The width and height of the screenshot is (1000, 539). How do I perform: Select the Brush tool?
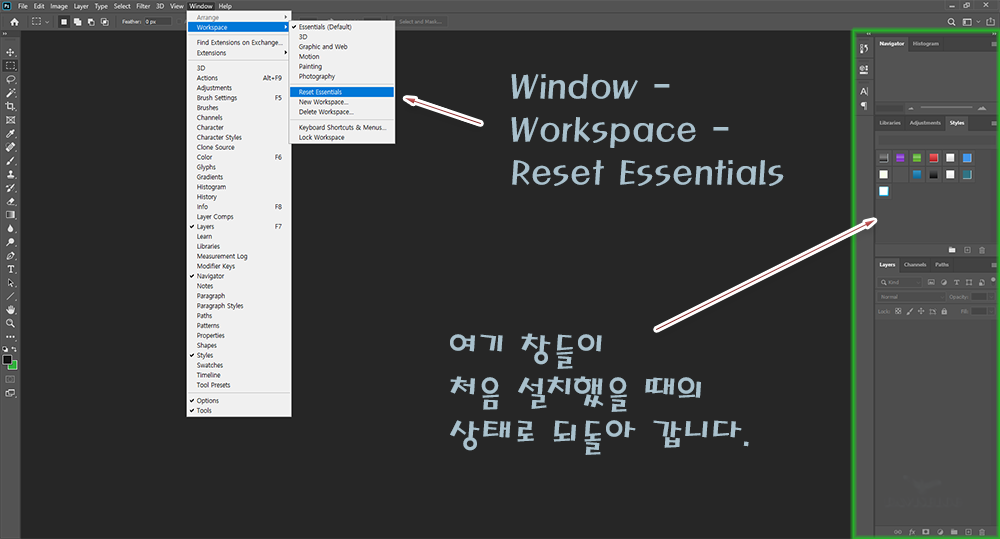(10, 161)
